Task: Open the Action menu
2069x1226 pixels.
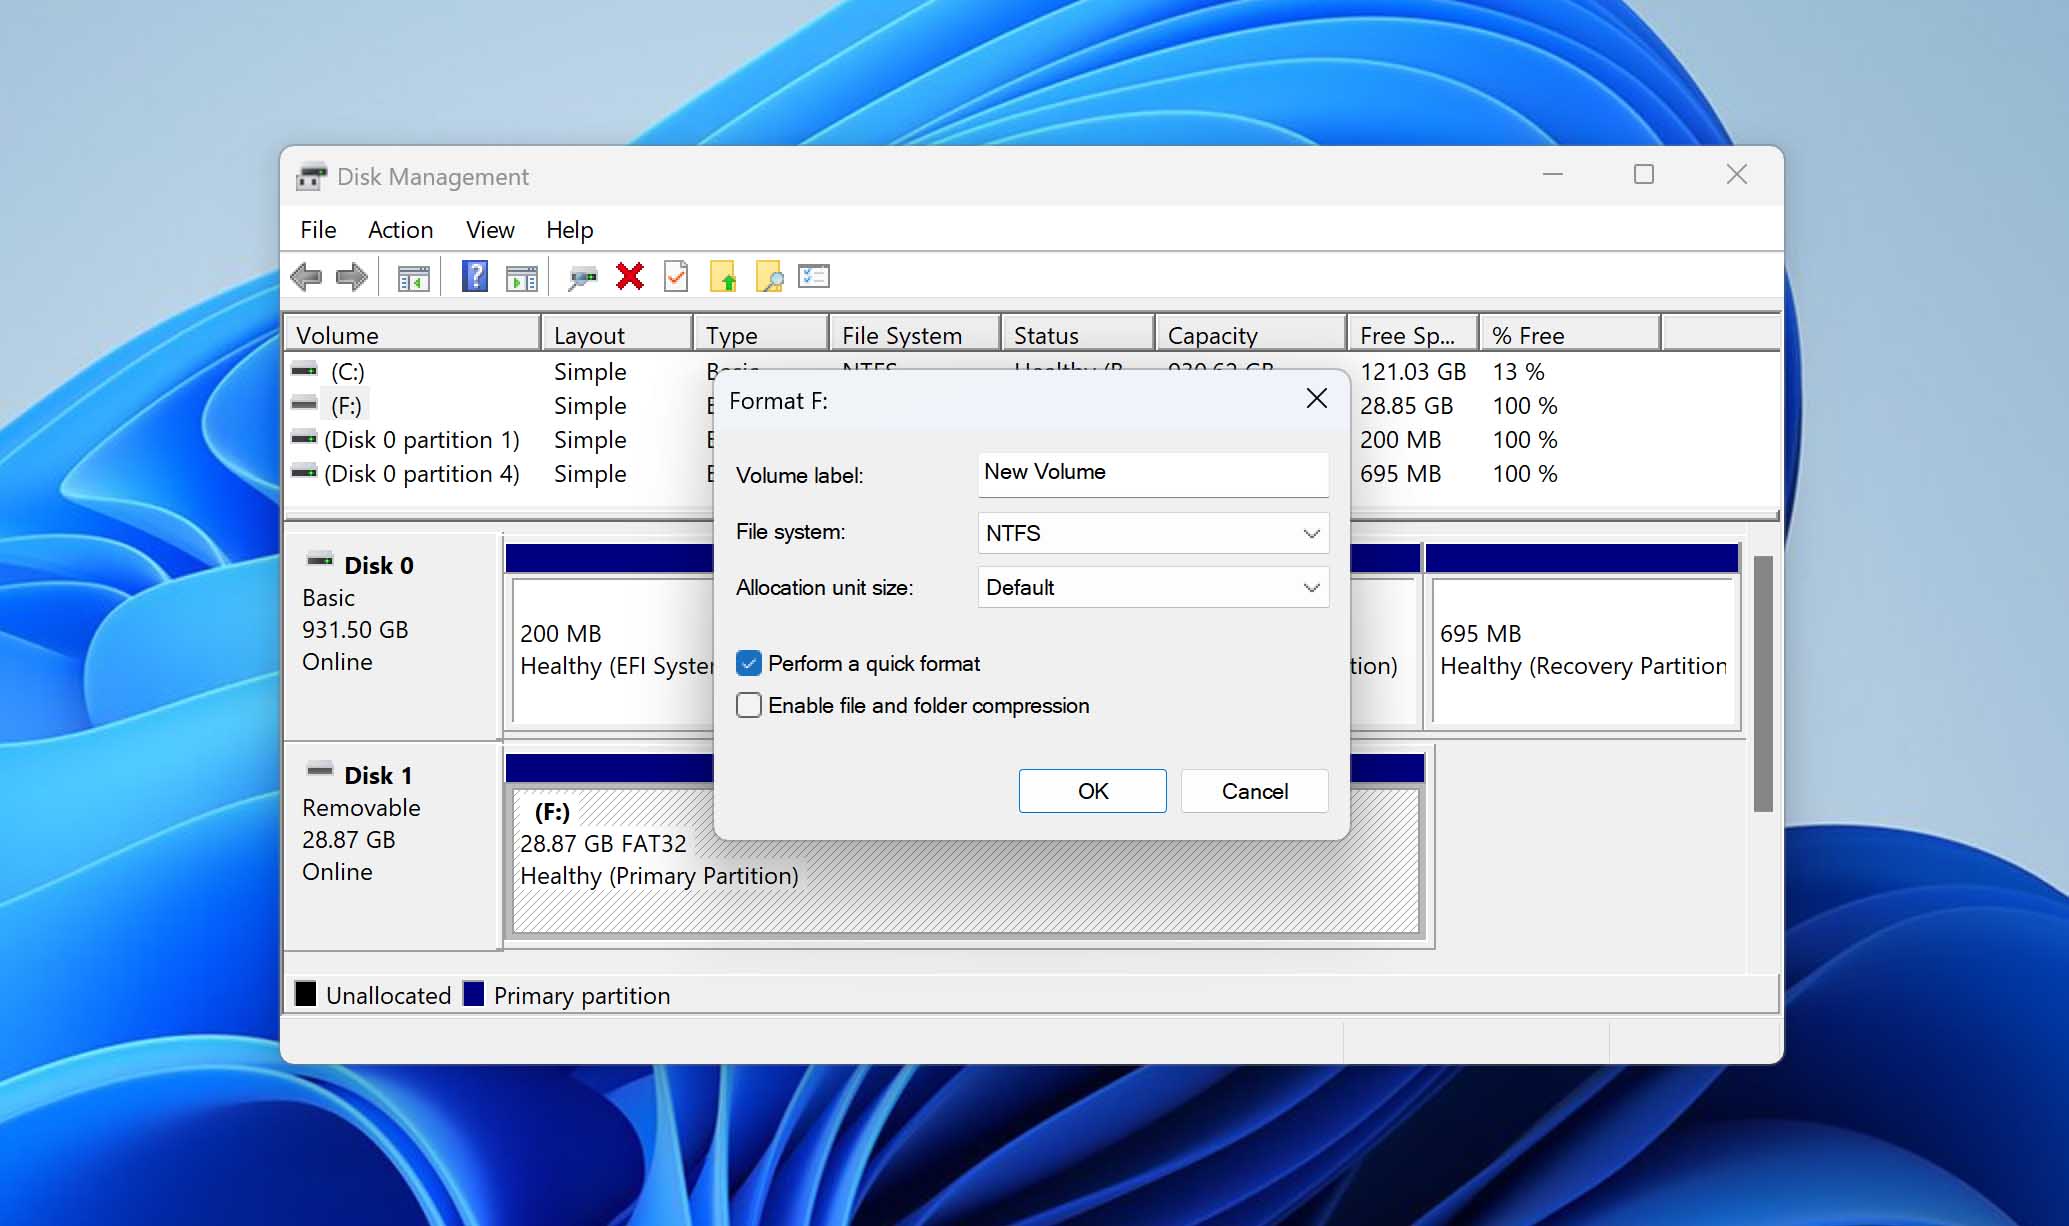Action: 399,229
